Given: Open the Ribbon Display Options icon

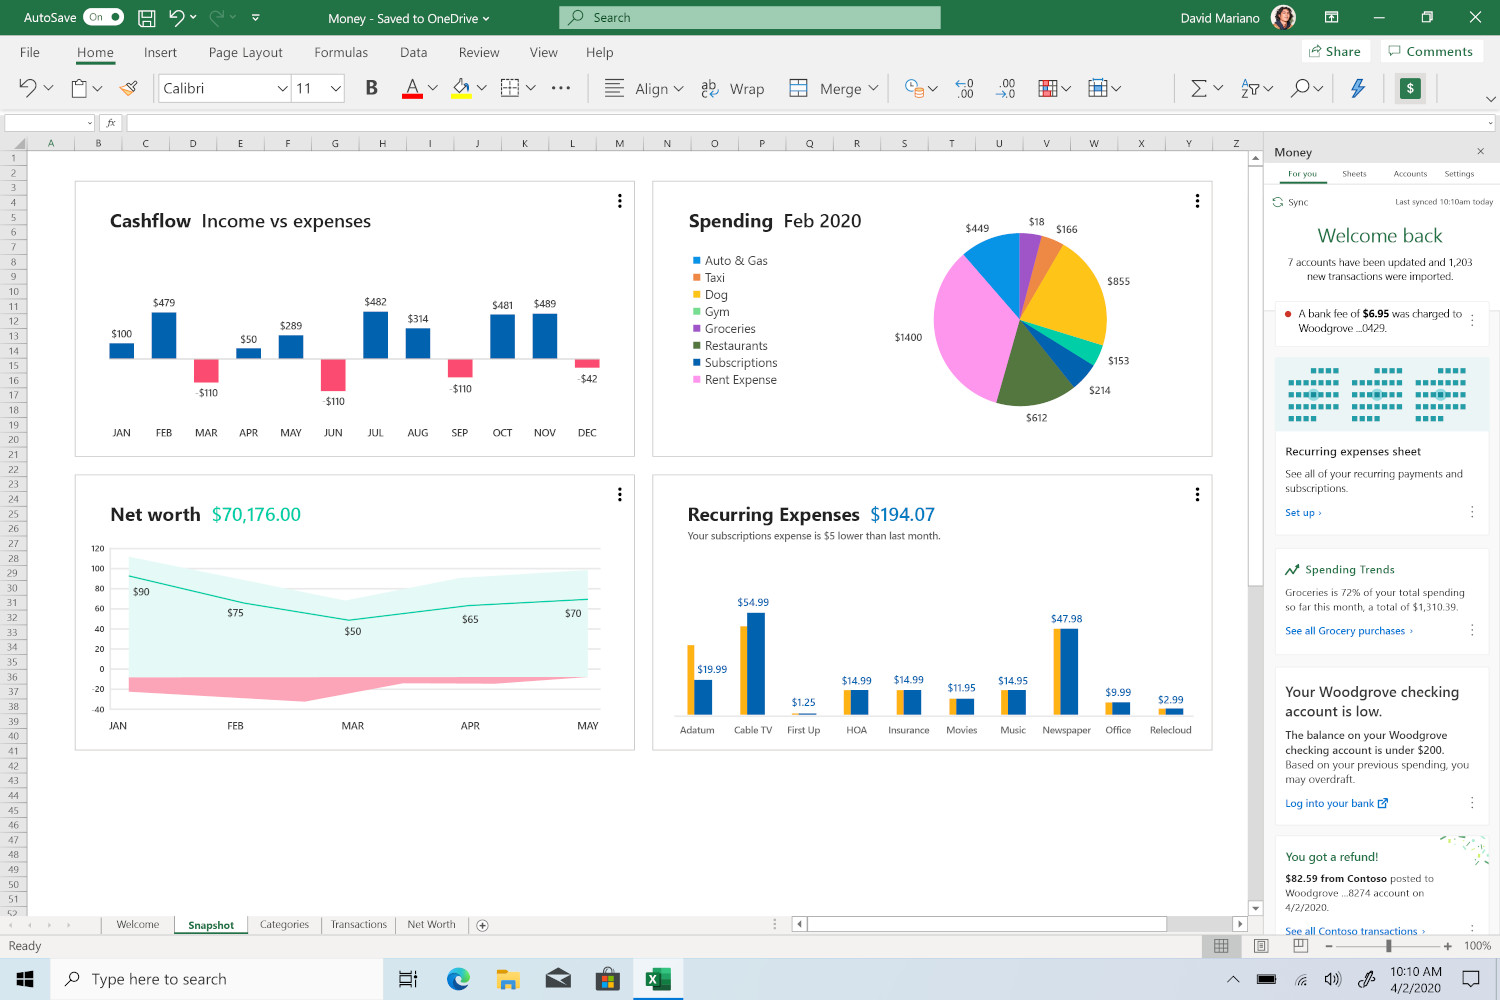Looking at the screenshot, I should tap(1331, 17).
